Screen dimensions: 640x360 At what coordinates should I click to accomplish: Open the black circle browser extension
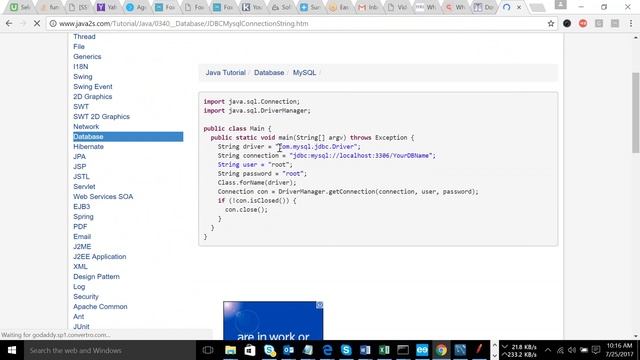(567, 24)
